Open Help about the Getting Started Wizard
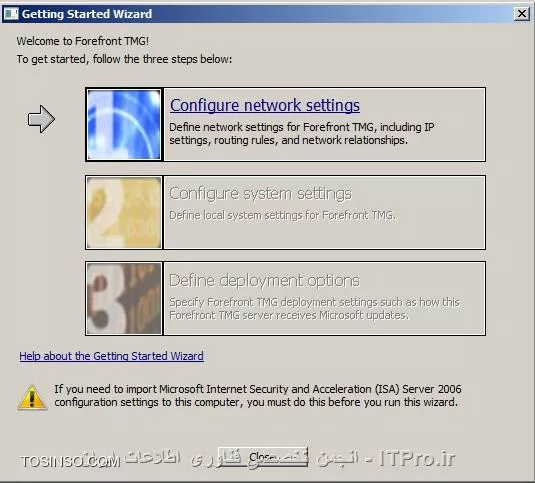Image resolution: width=535 pixels, height=483 pixels. [112, 356]
